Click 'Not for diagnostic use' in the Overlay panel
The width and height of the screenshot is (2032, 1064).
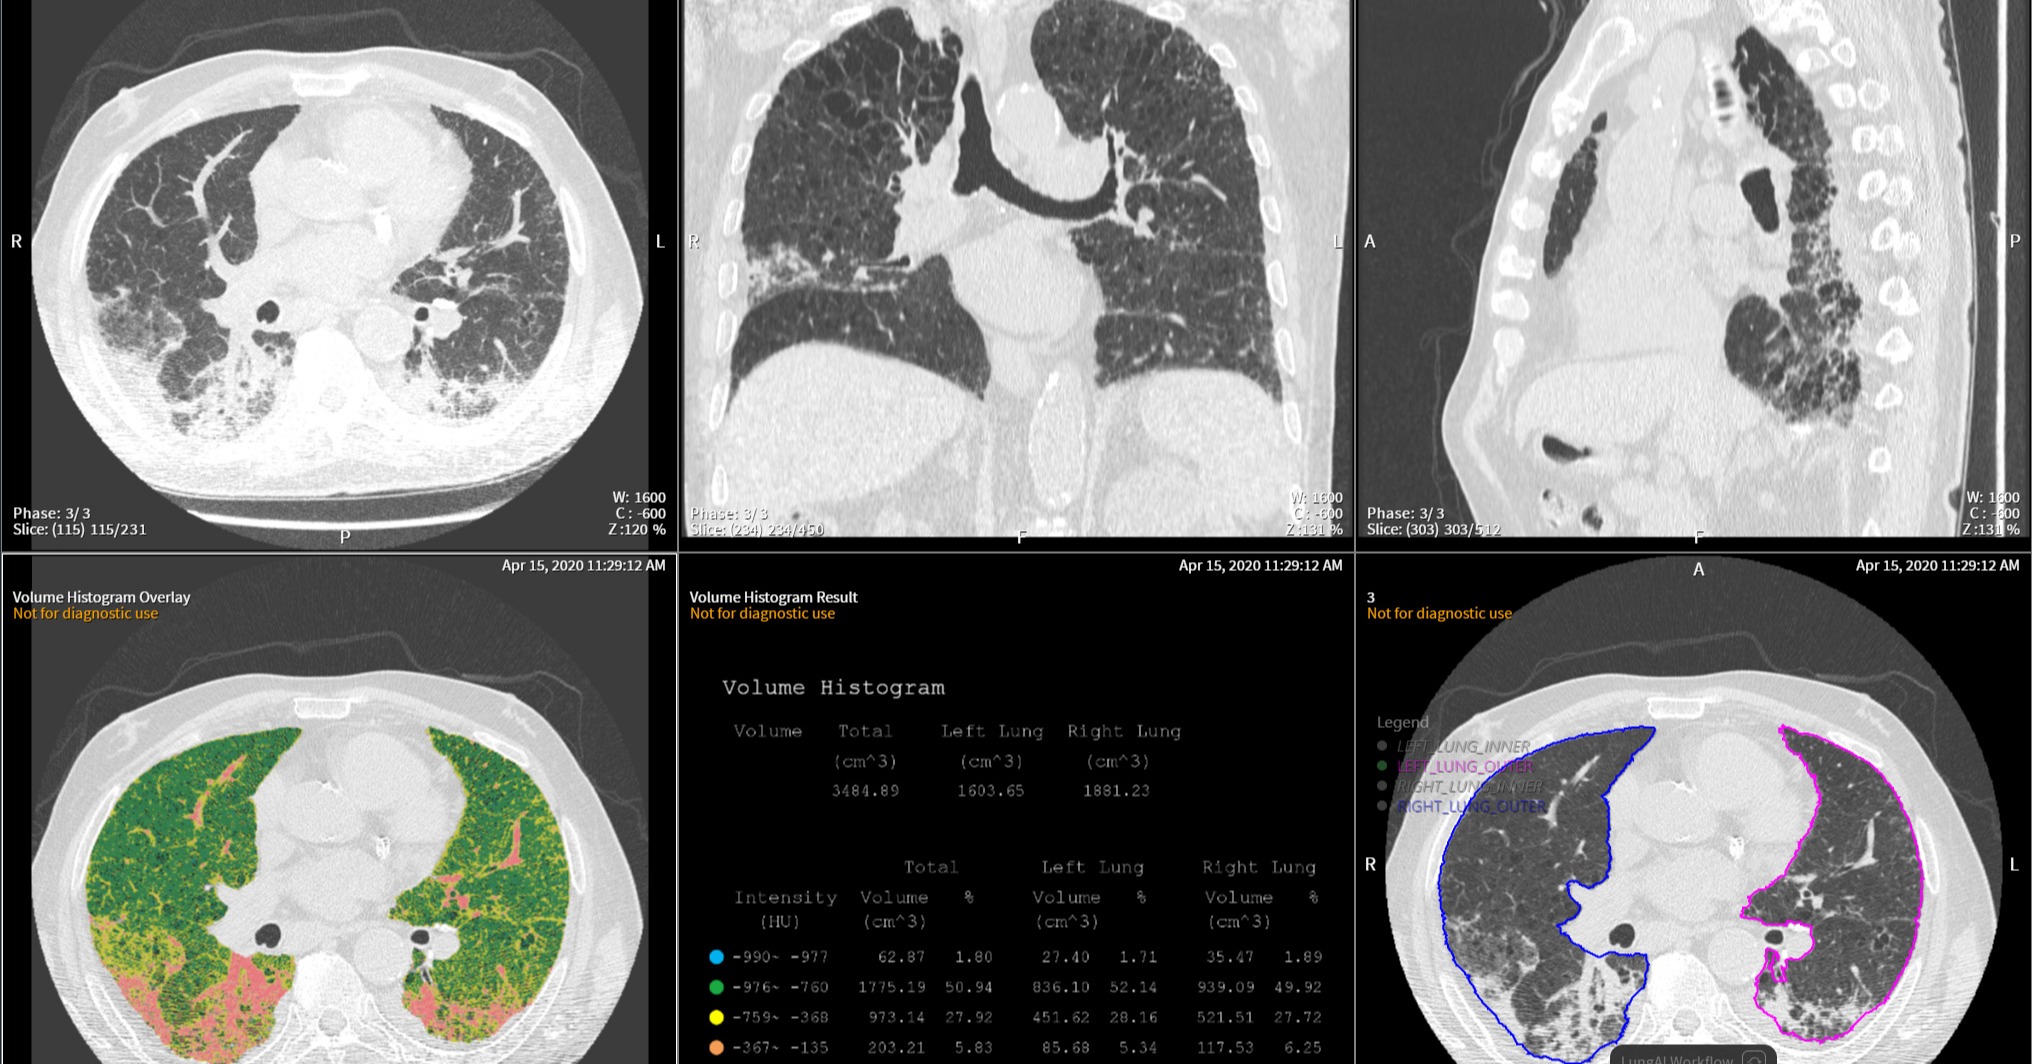point(85,613)
